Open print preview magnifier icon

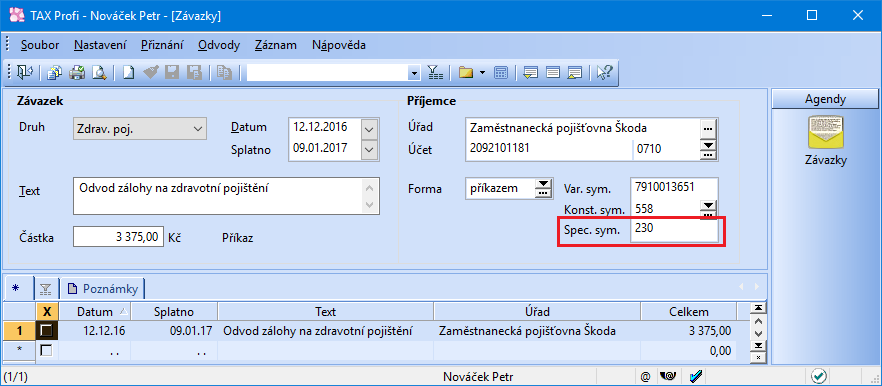point(99,73)
